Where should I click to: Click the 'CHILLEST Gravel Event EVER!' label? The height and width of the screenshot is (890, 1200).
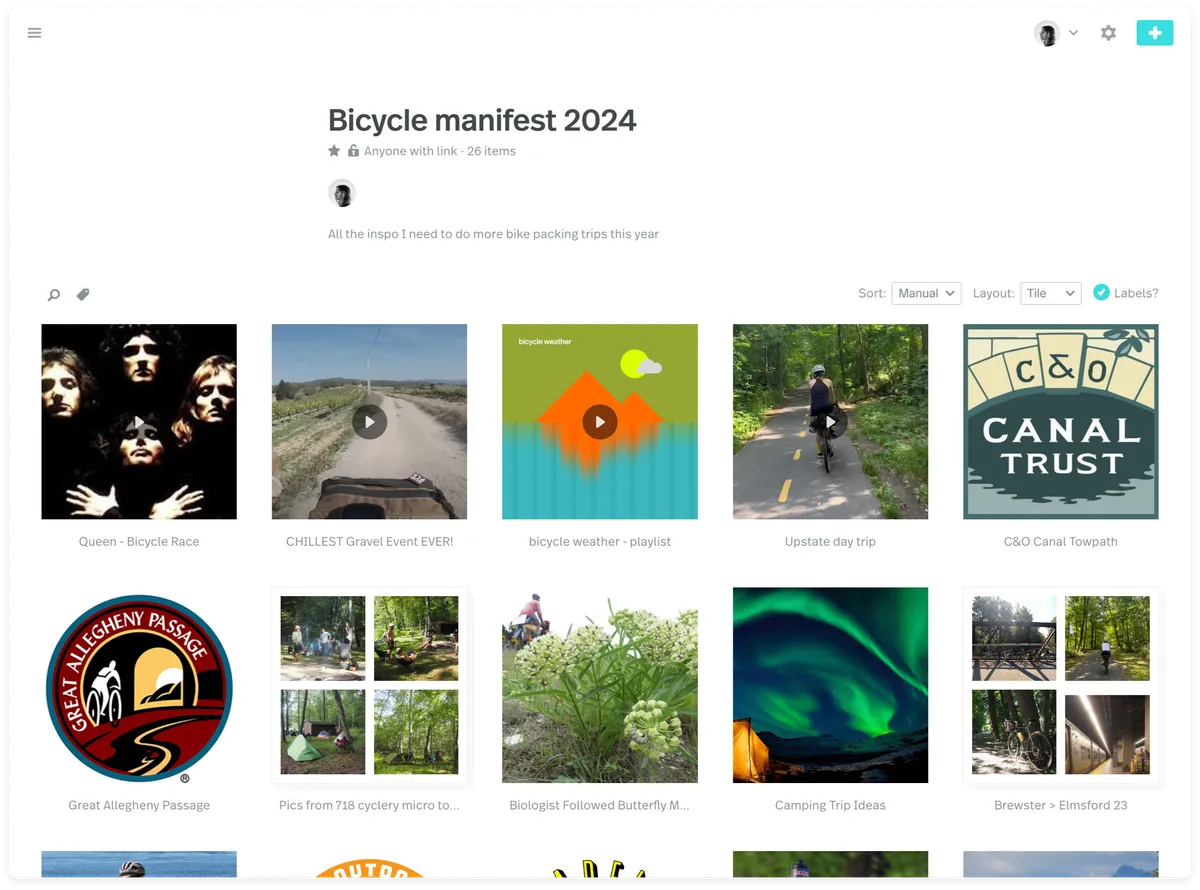(369, 542)
